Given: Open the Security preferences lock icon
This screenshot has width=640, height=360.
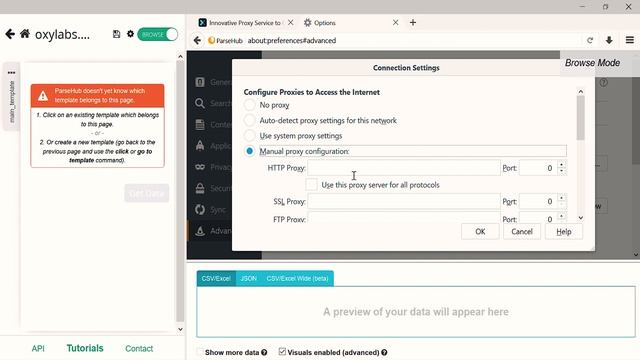Looking at the screenshot, I should [x=200, y=188].
